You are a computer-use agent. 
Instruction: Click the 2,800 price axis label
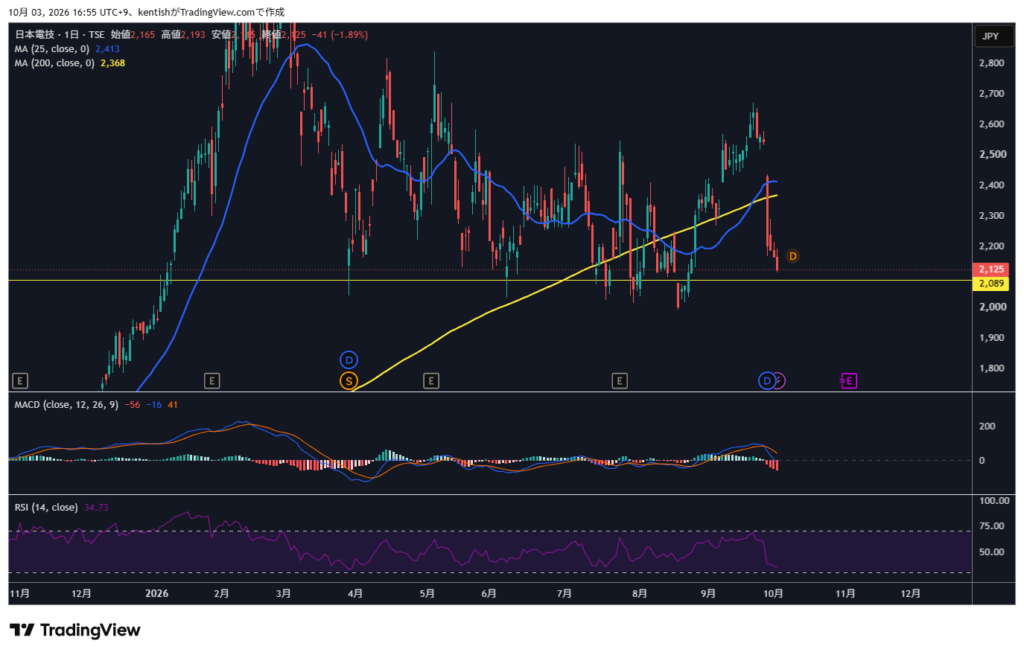[x=991, y=63]
